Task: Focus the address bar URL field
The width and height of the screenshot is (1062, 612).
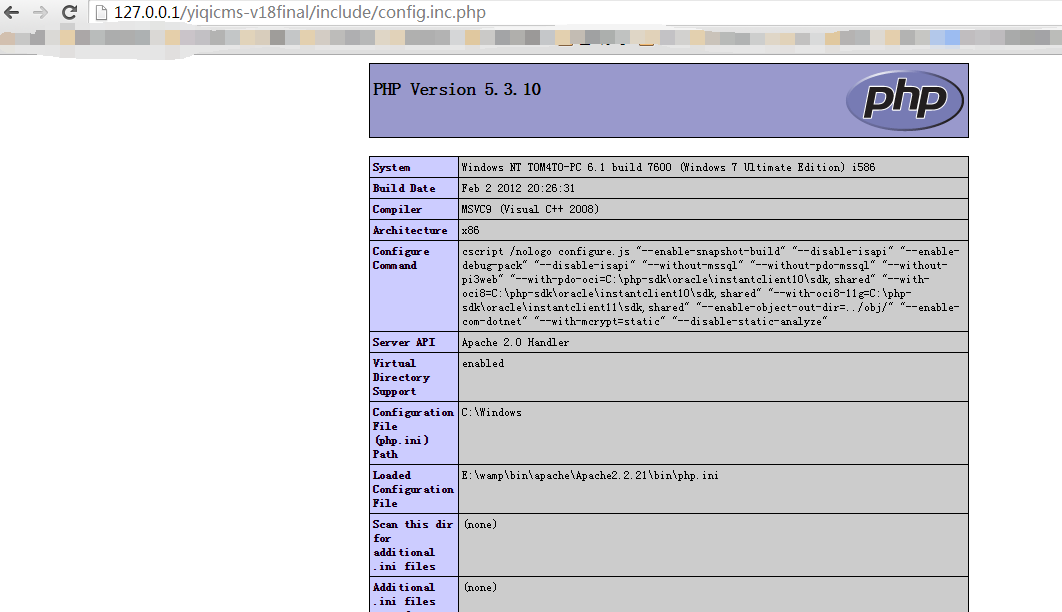Action: (576, 12)
